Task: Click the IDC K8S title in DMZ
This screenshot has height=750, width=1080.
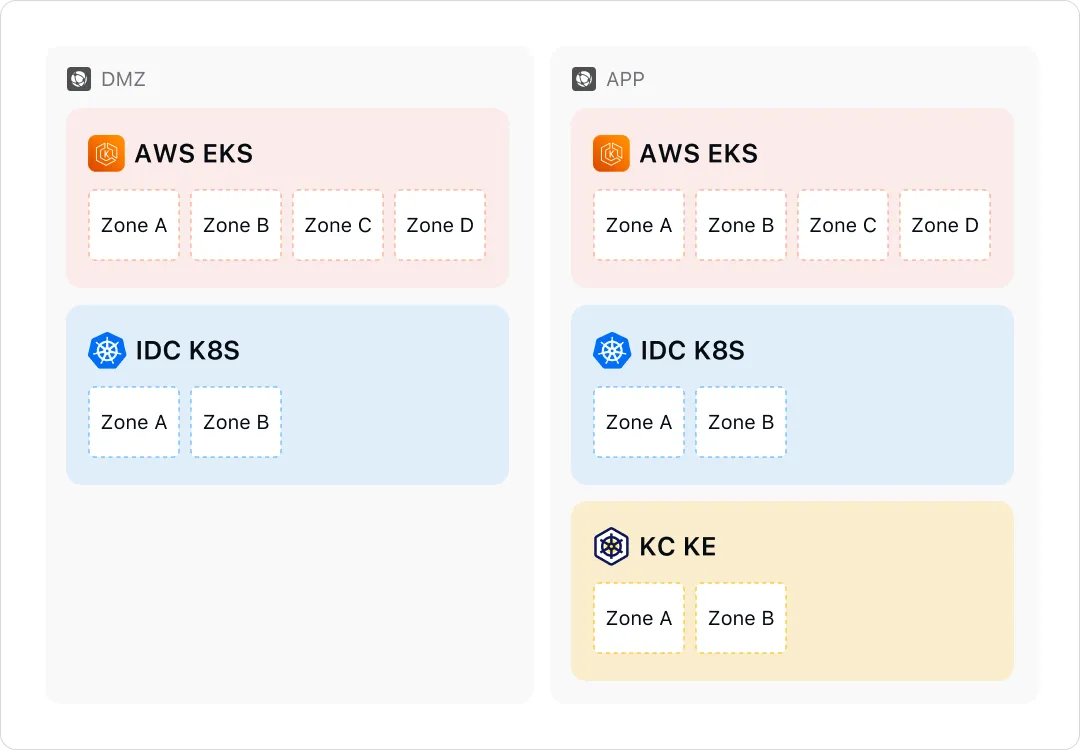Action: 188,351
